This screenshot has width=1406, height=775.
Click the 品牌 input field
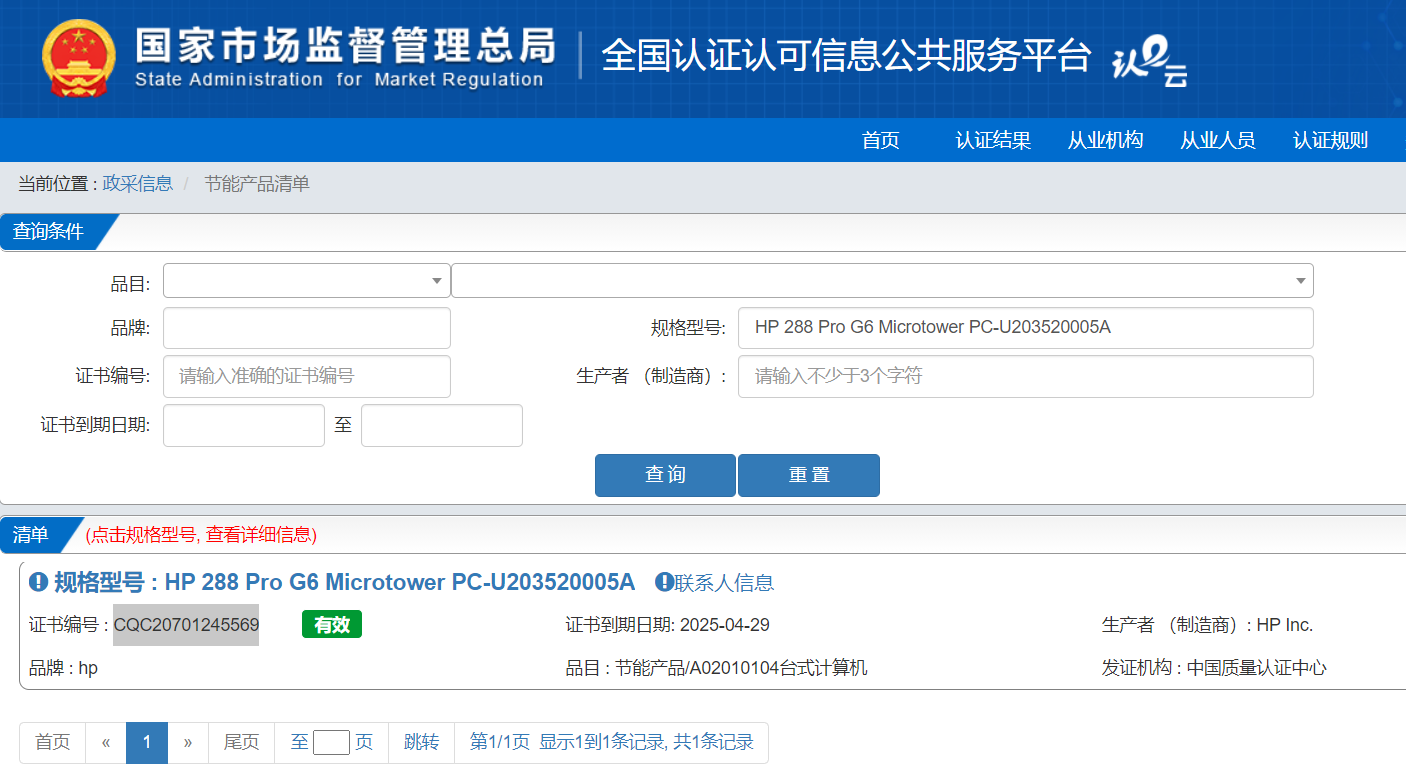coord(306,328)
